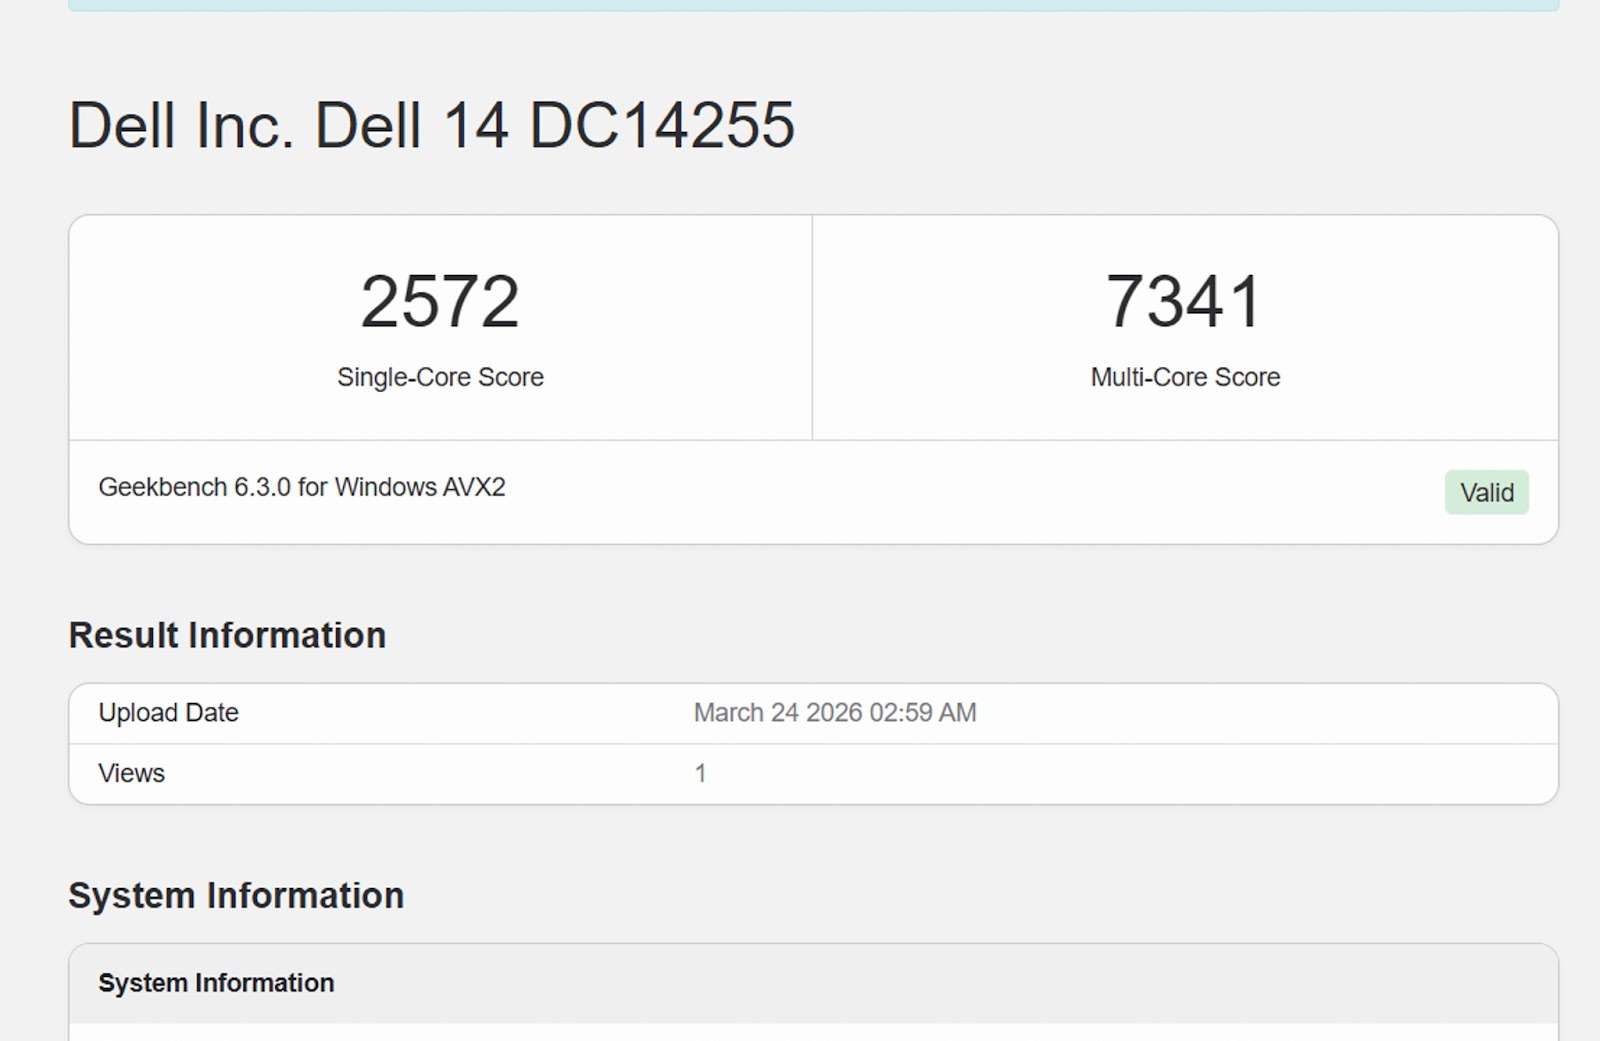The width and height of the screenshot is (1600, 1041).
Task: Click Dell Inc. in the page title
Action: click(181, 126)
